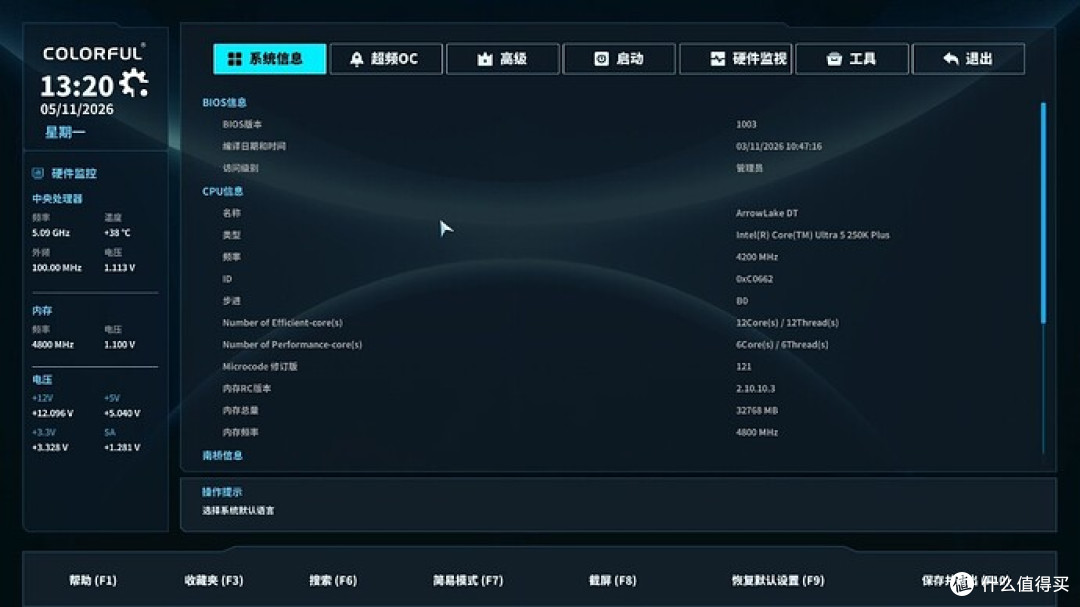Open the 工具 tab
Screen dimensions: 1080x607
tap(852, 59)
